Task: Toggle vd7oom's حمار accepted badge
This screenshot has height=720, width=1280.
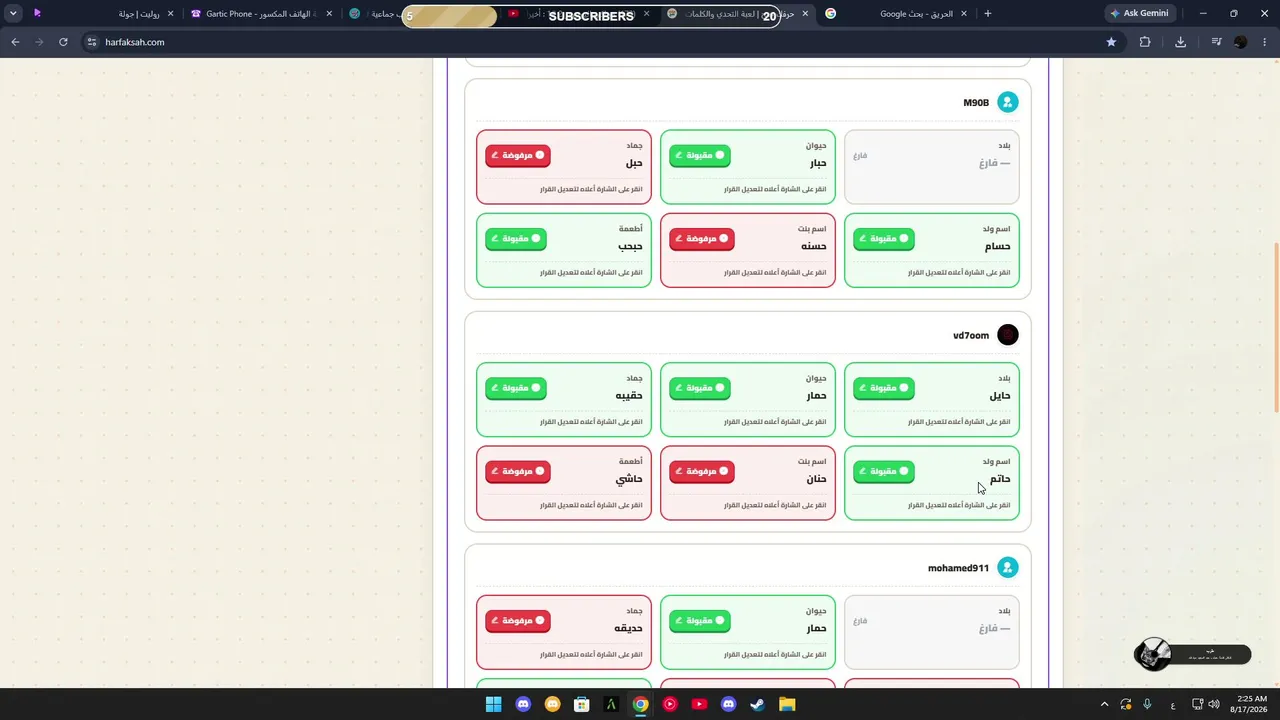Action: 700,388
